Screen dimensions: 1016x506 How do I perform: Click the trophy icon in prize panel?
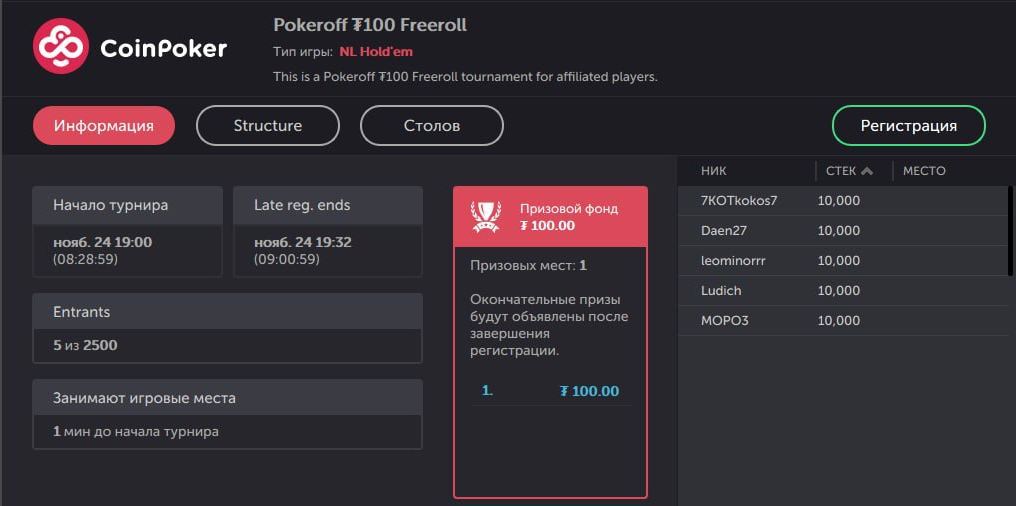tap(486, 217)
